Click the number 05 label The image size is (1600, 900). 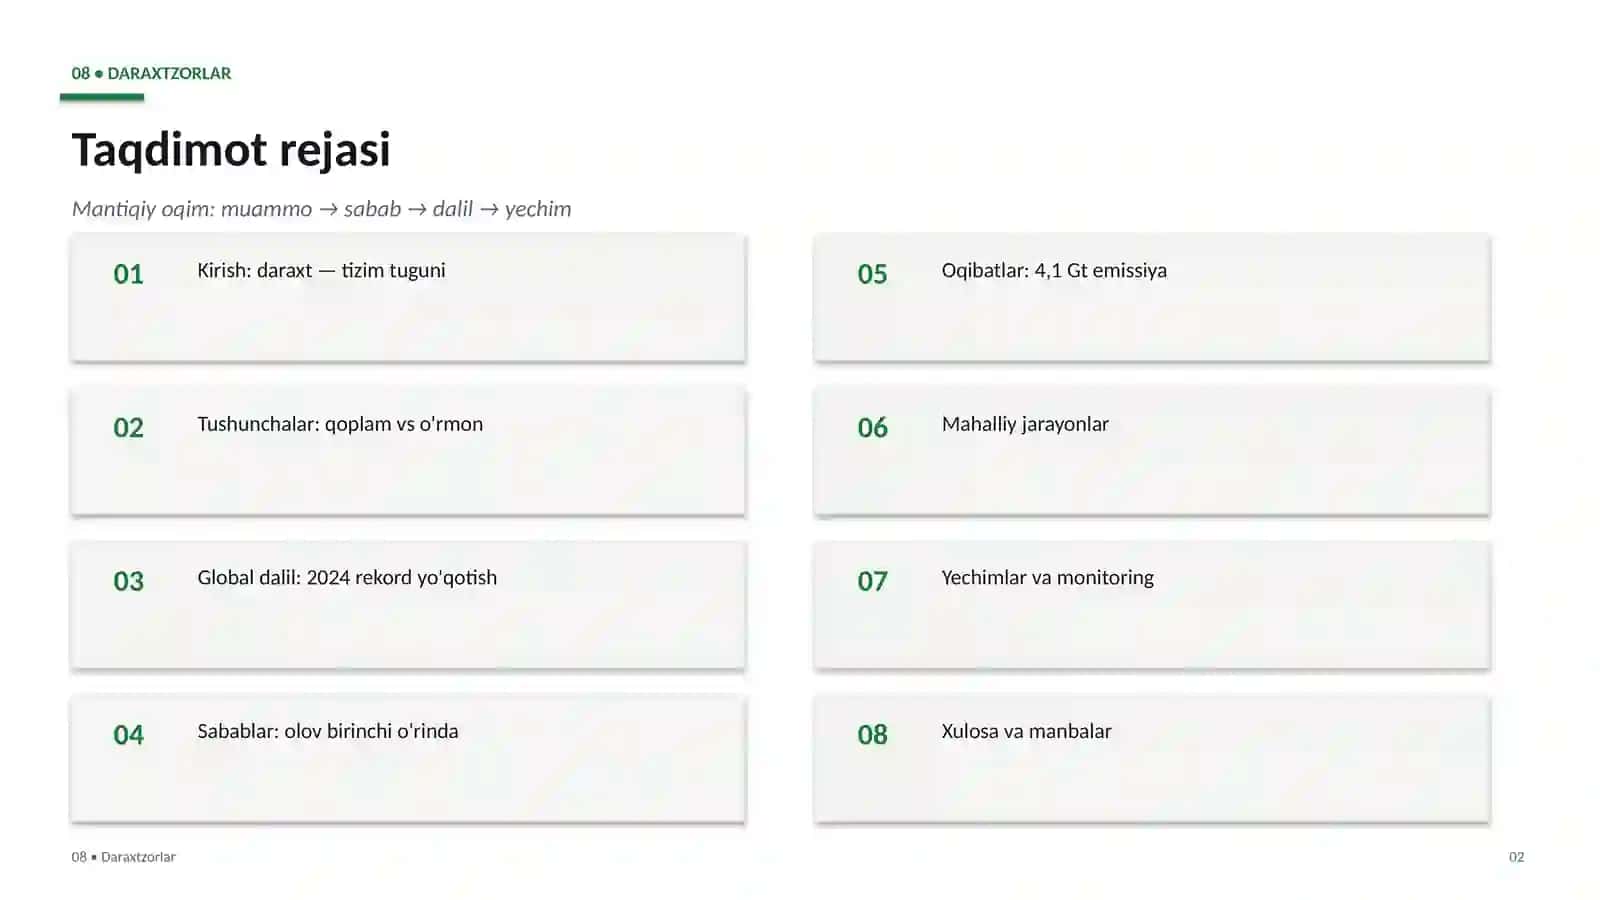872,274
